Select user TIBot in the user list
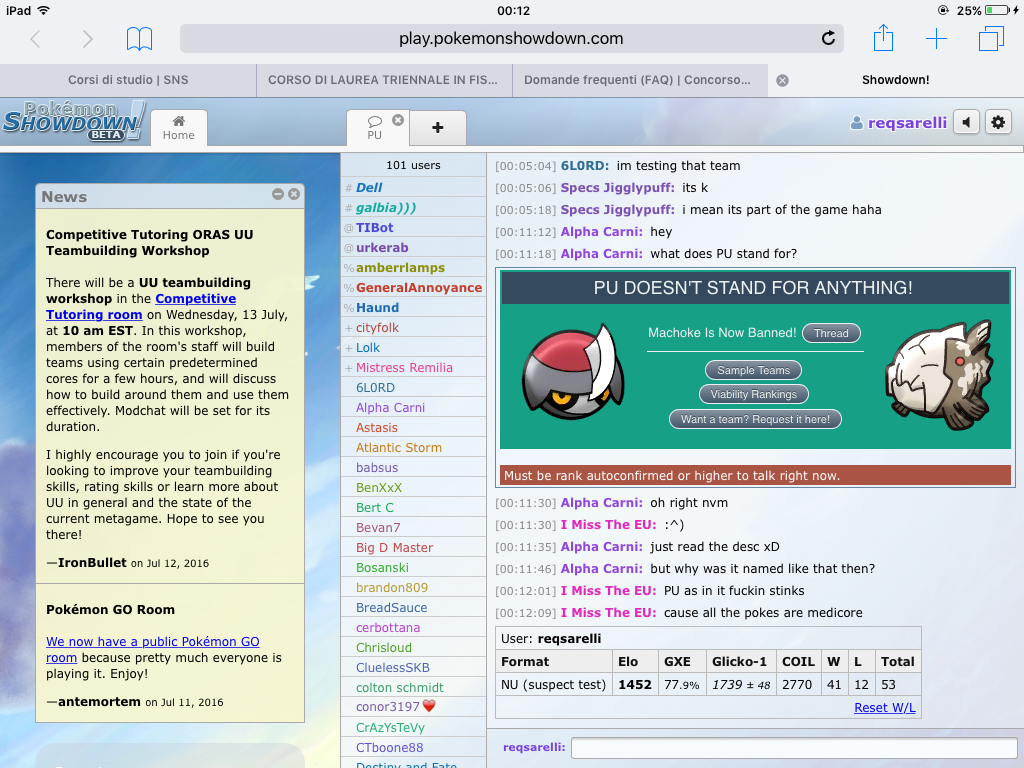 pyautogui.click(x=413, y=228)
